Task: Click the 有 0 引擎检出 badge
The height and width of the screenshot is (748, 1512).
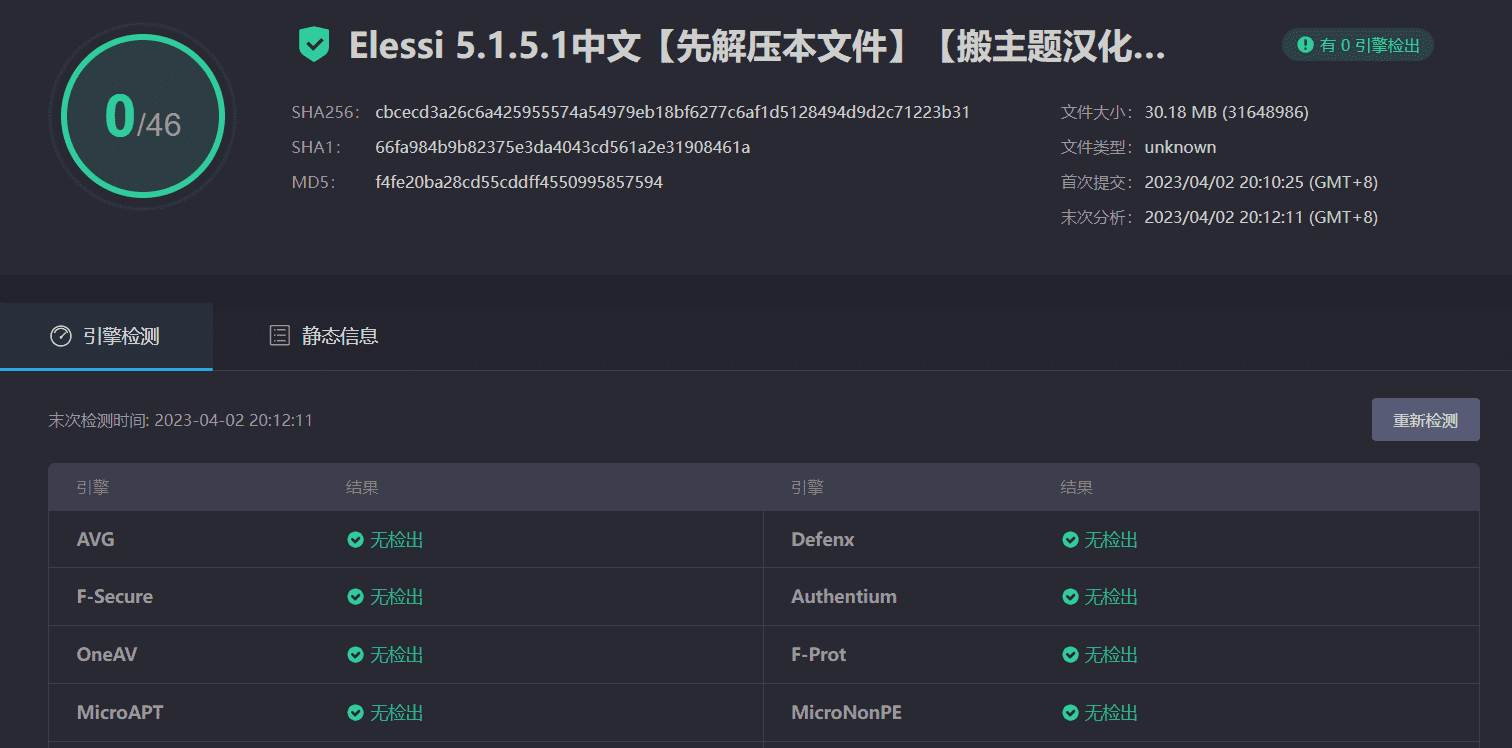Action: [1357, 45]
